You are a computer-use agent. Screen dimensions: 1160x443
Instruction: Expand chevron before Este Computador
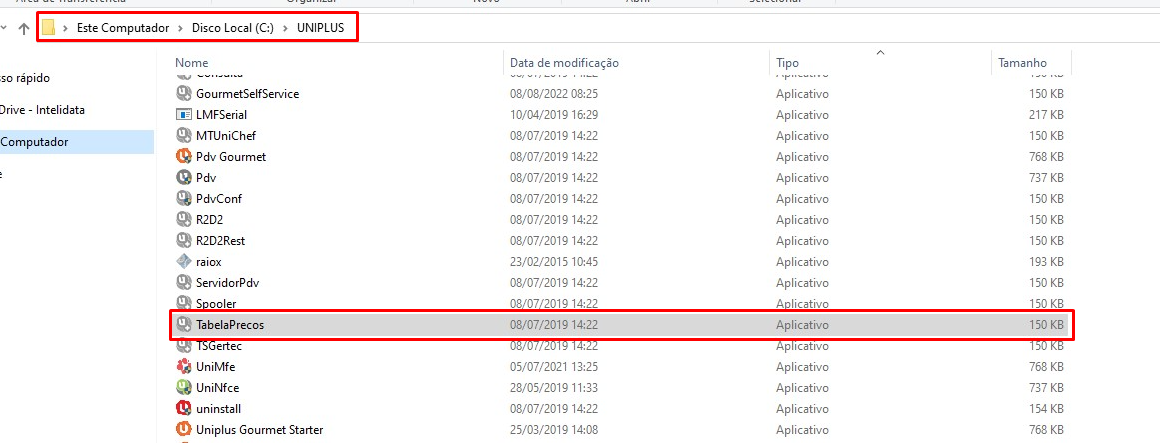point(67,28)
